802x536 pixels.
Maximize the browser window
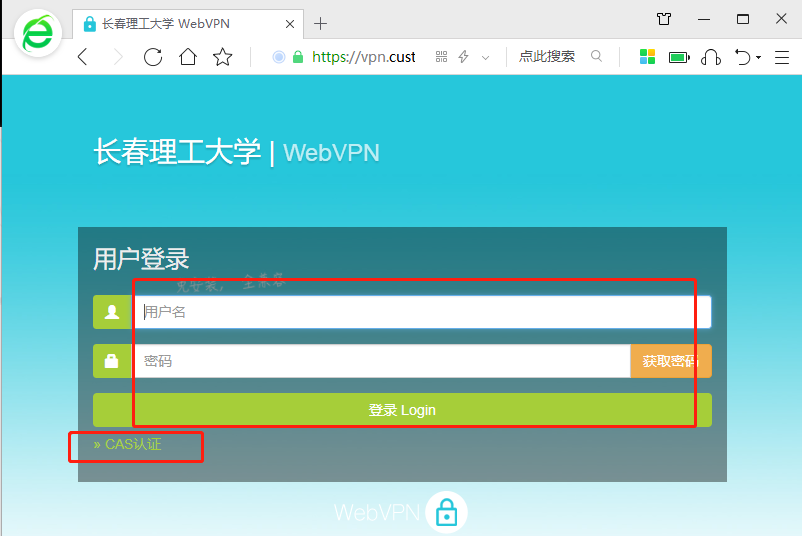(x=743, y=19)
